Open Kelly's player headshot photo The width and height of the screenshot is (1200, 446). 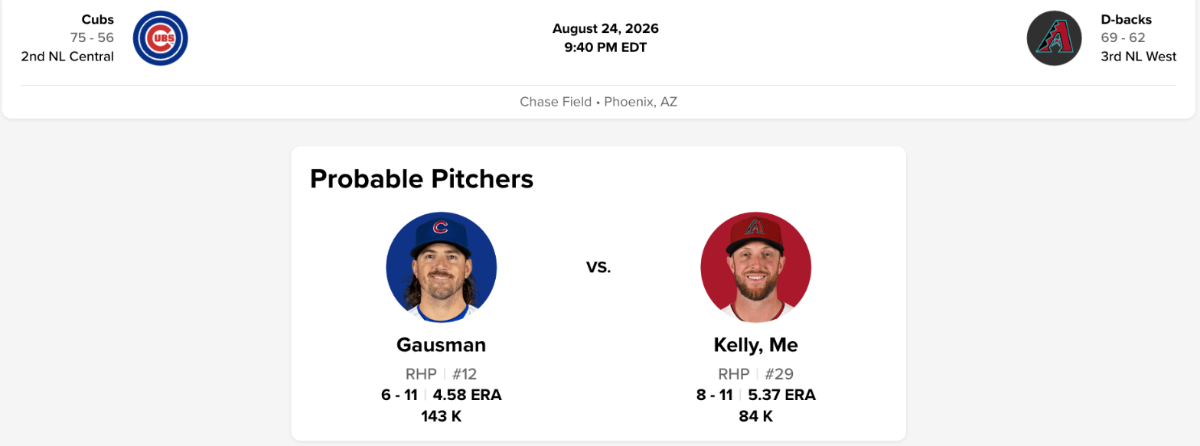[756, 267]
